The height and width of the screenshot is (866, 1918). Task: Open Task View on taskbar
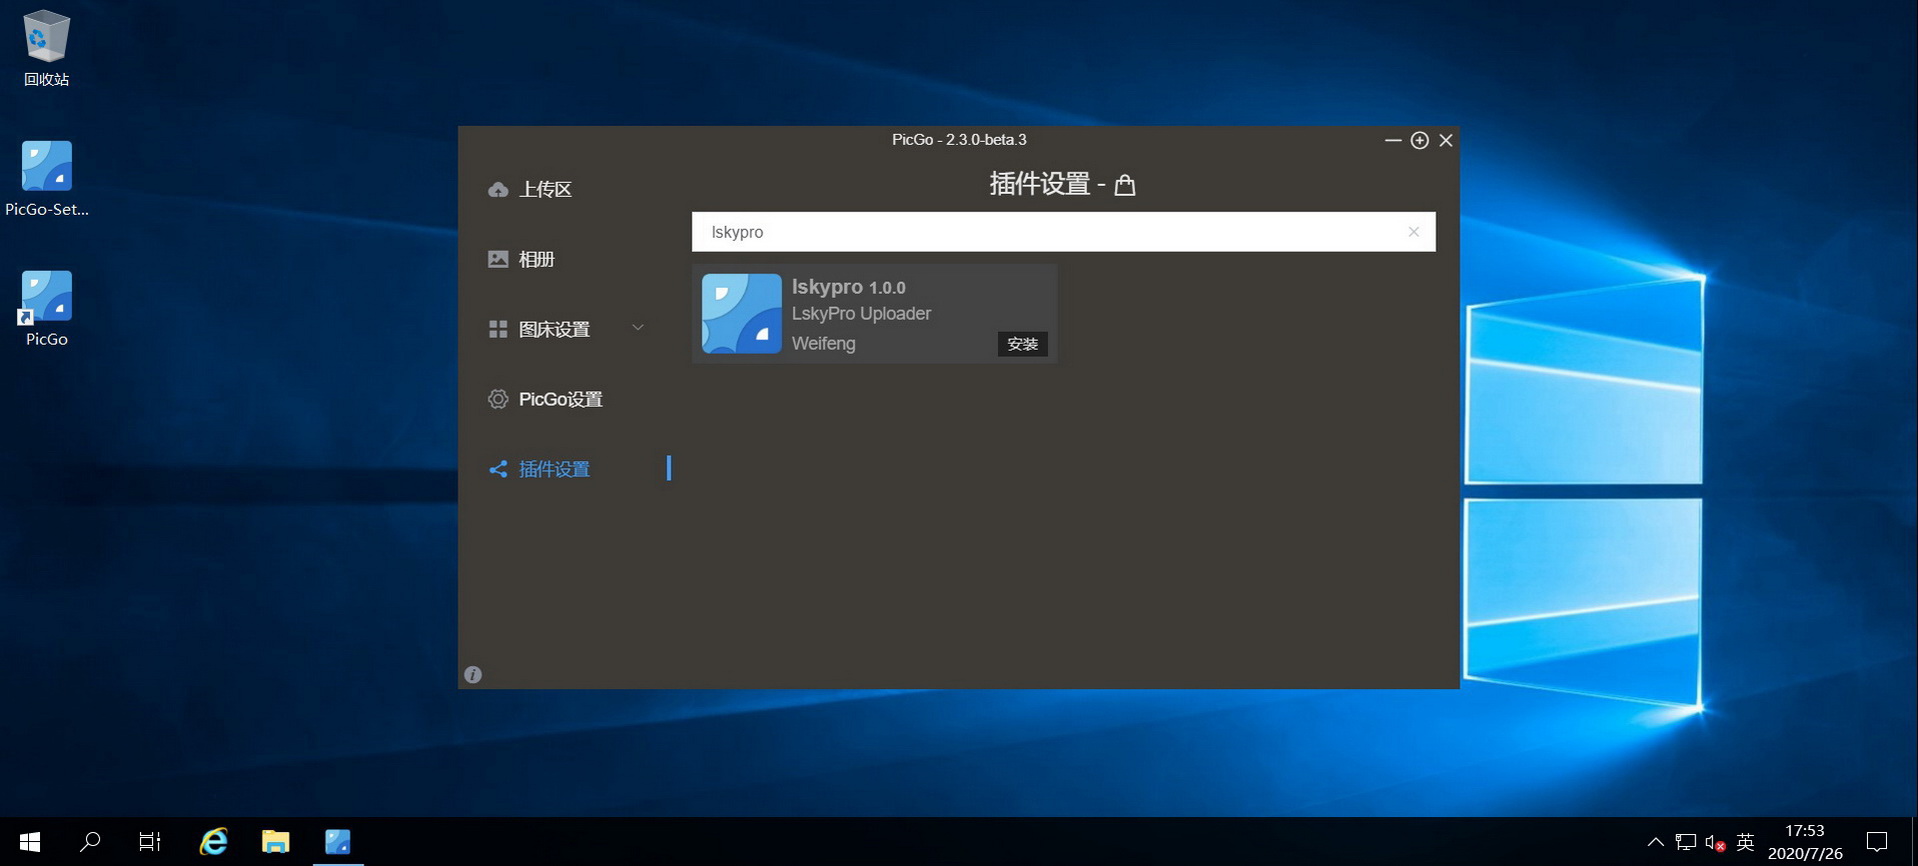point(150,842)
